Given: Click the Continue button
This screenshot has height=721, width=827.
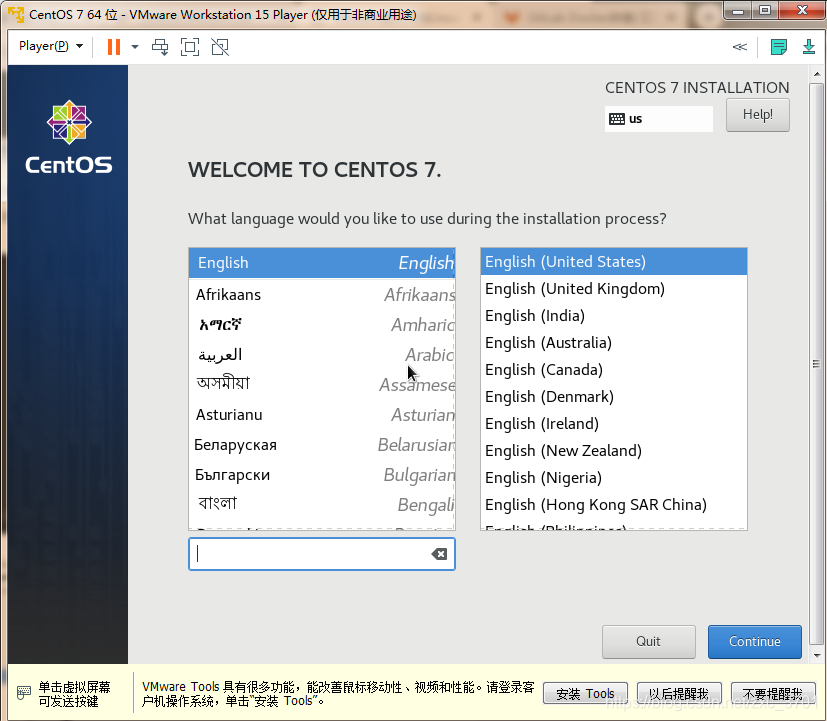Looking at the screenshot, I should coord(755,641).
